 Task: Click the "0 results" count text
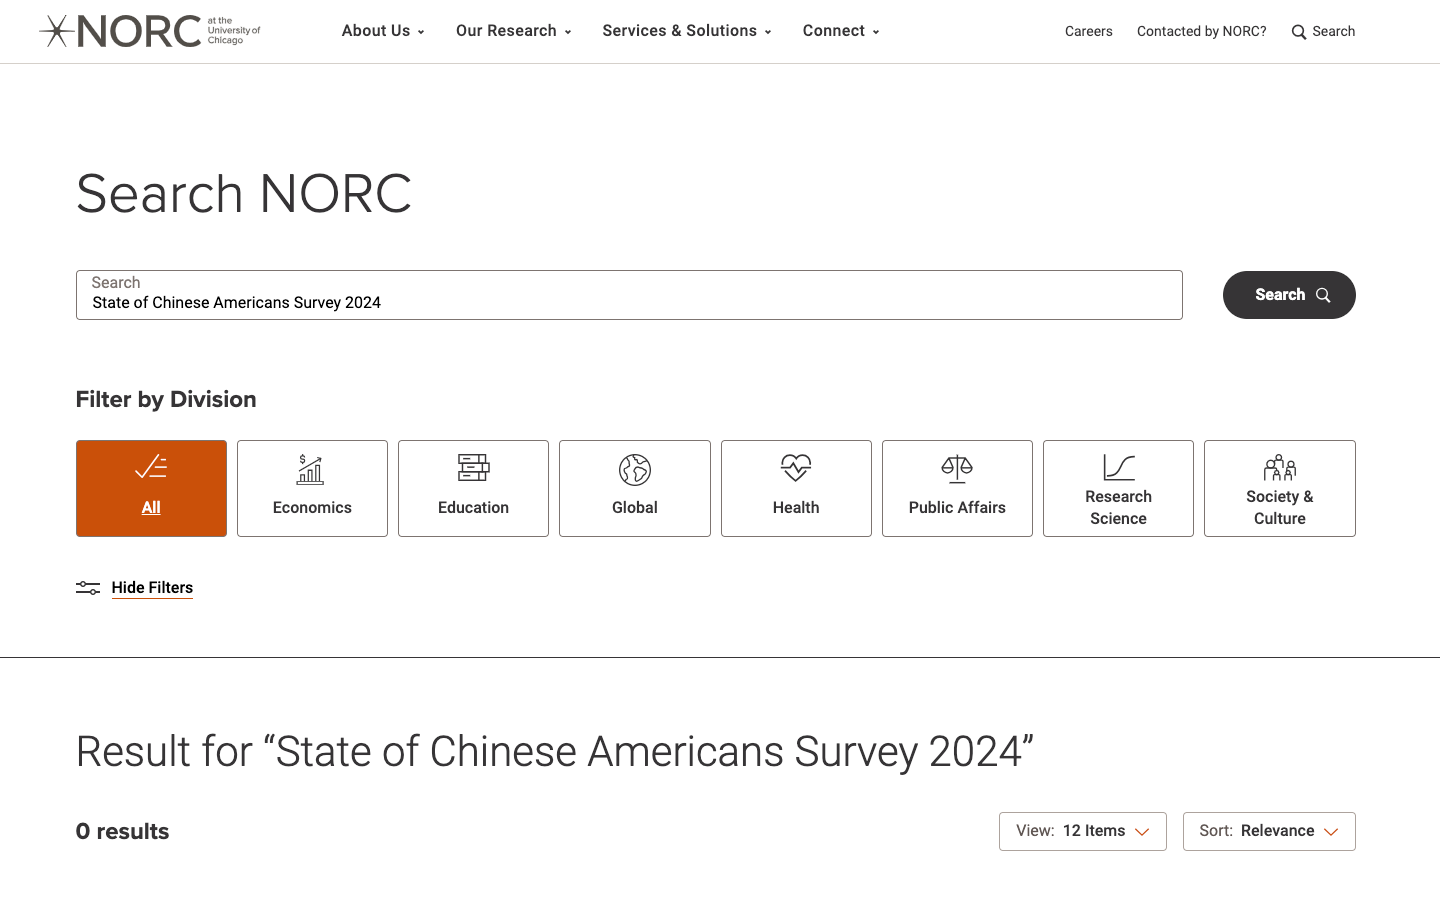click(x=122, y=831)
